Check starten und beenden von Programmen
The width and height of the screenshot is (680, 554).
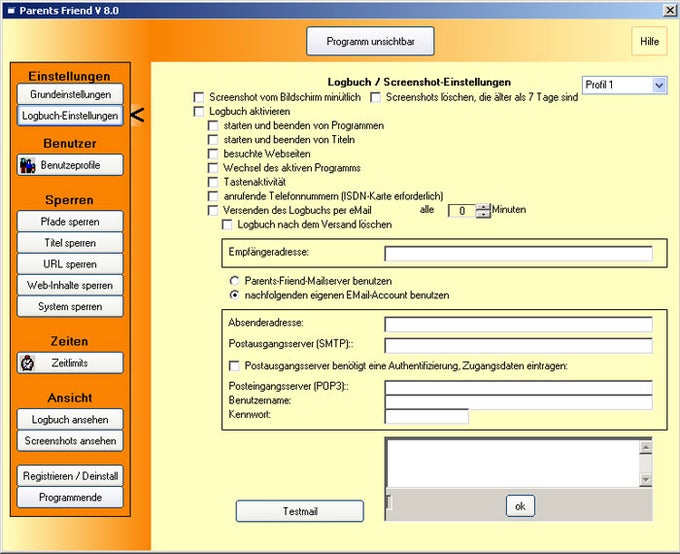pos(213,126)
